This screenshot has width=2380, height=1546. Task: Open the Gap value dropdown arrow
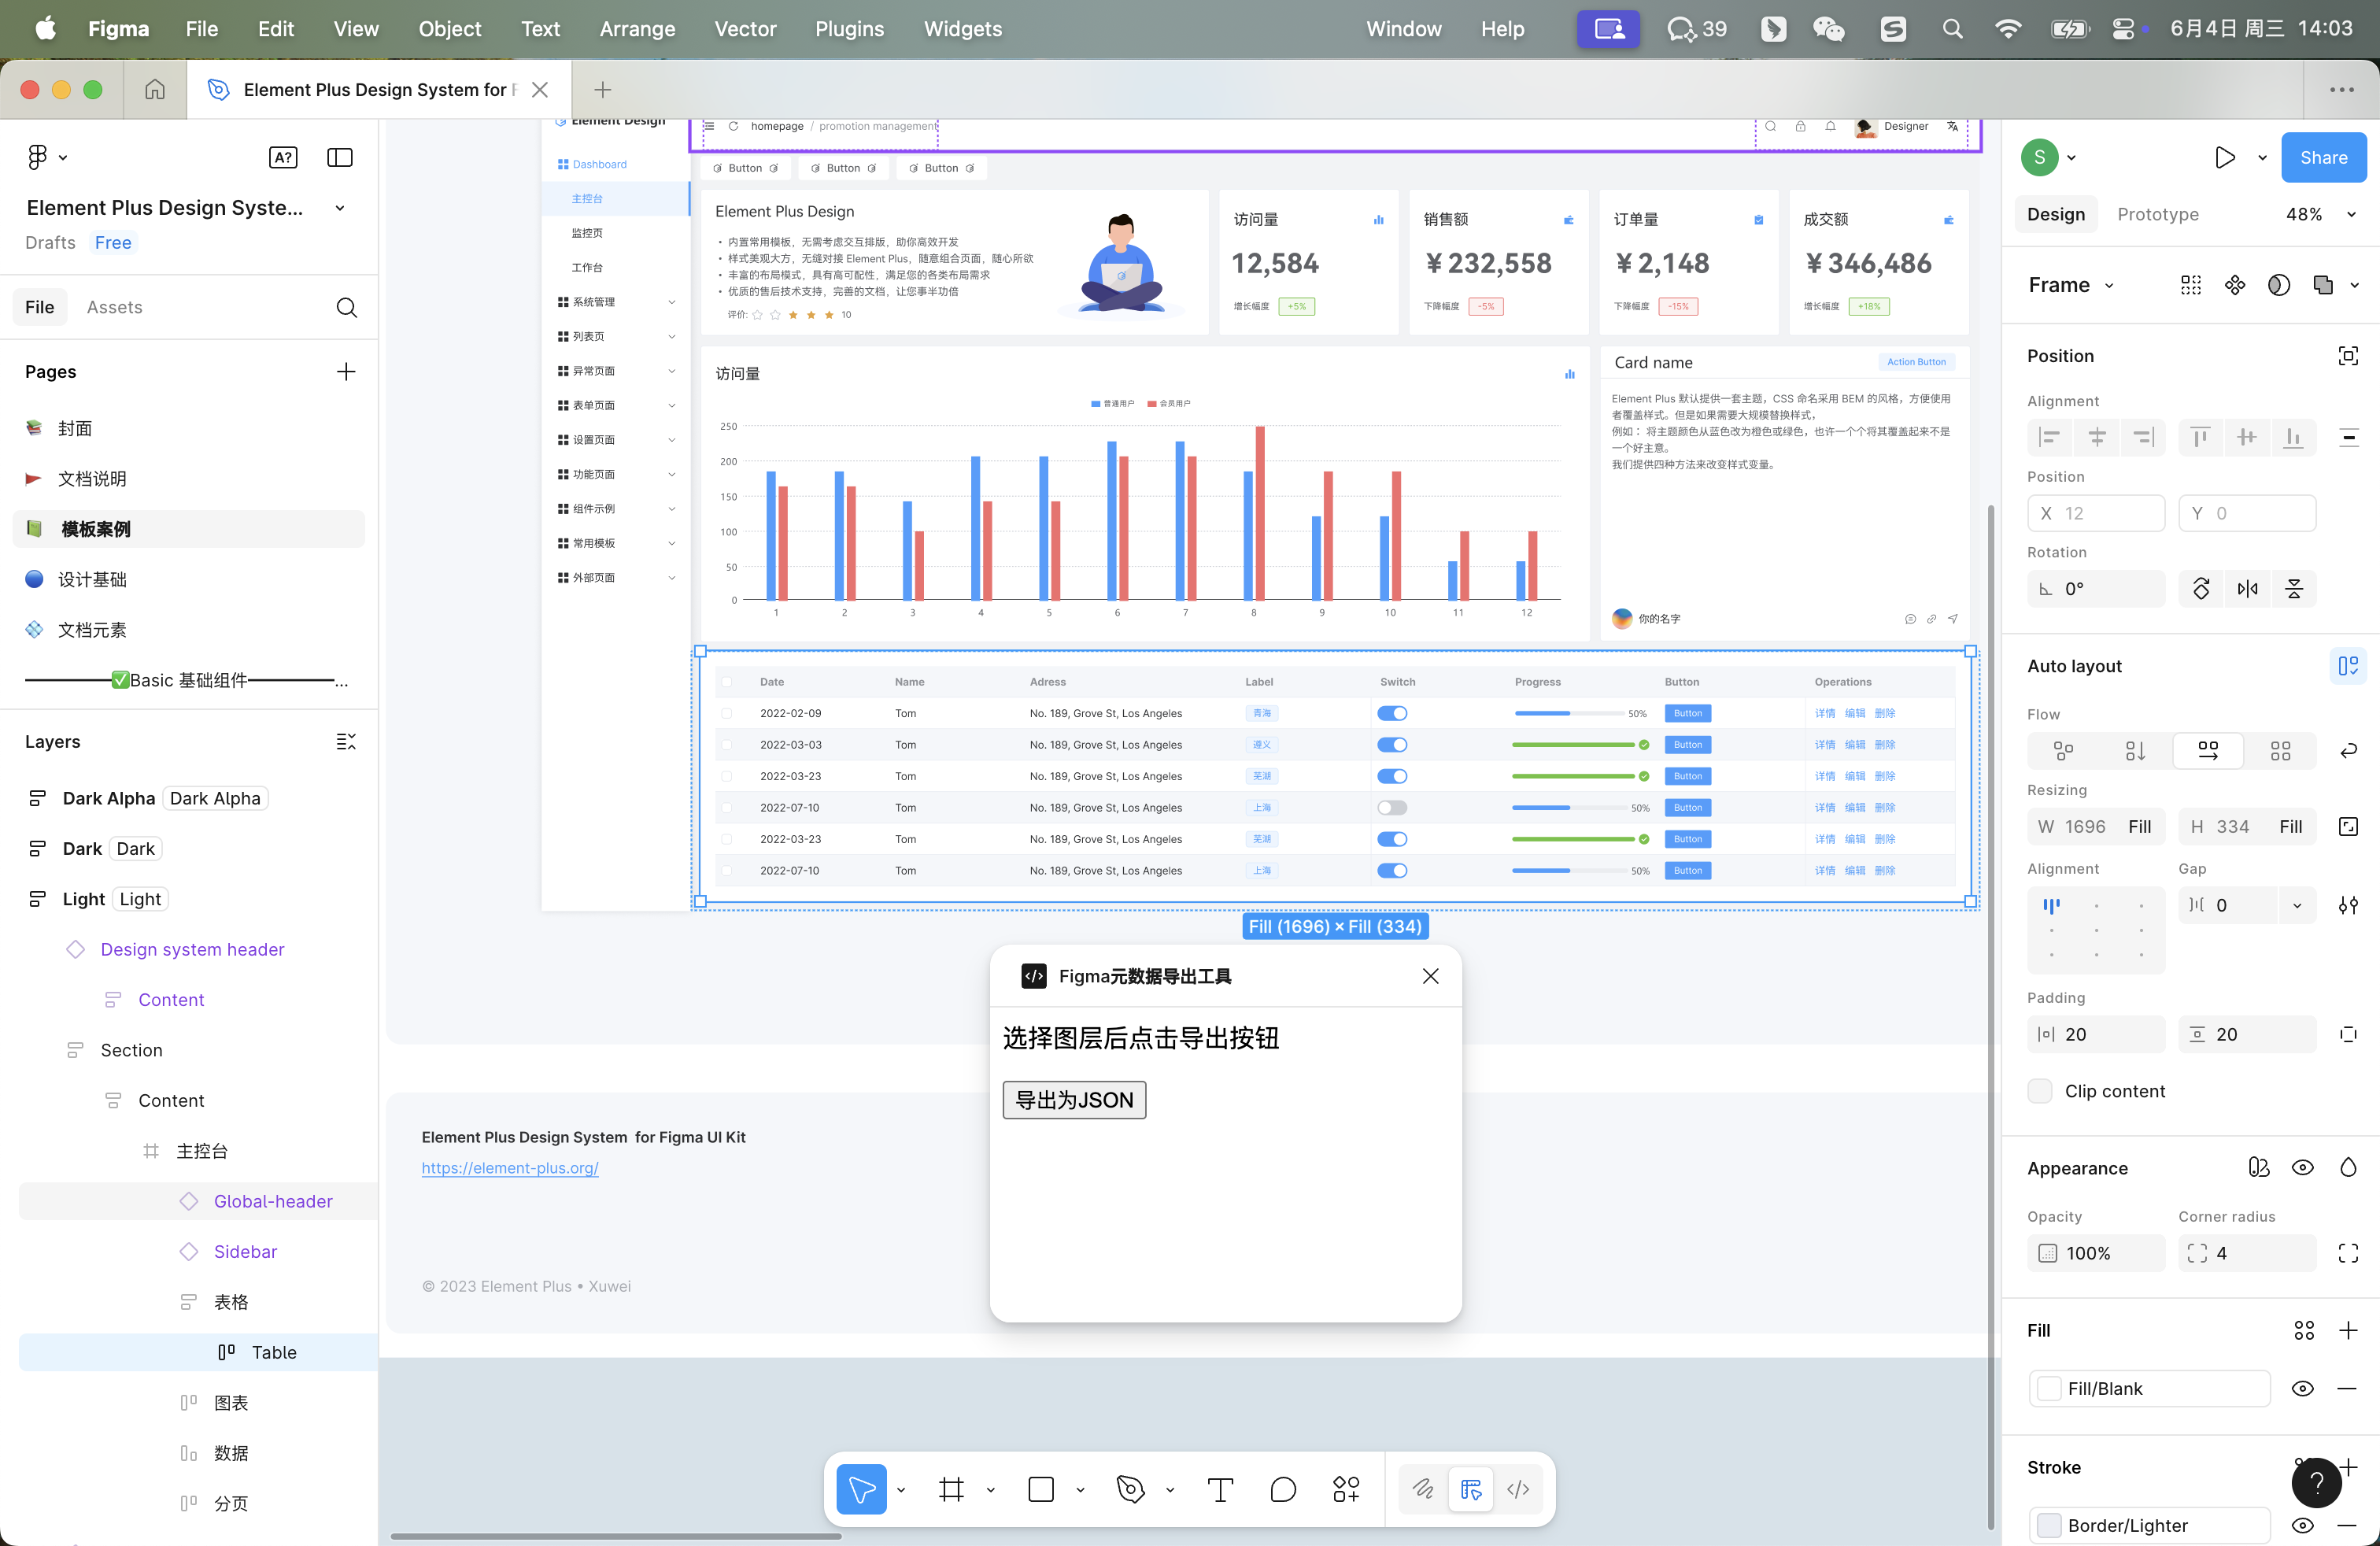(2297, 905)
